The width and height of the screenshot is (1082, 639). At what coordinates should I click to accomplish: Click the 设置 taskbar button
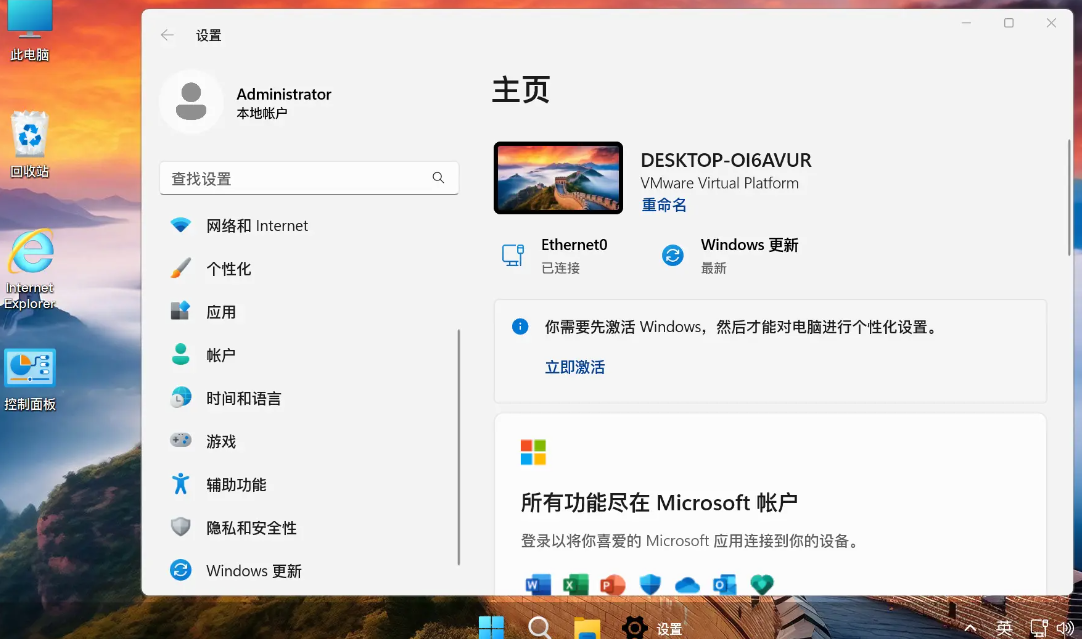click(652, 628)
